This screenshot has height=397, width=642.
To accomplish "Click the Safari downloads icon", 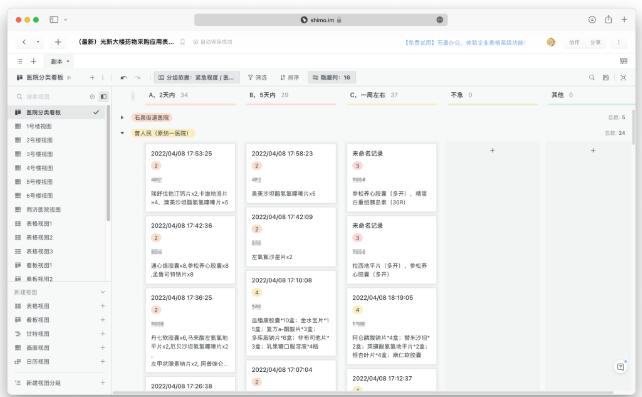I will (592, 19).
